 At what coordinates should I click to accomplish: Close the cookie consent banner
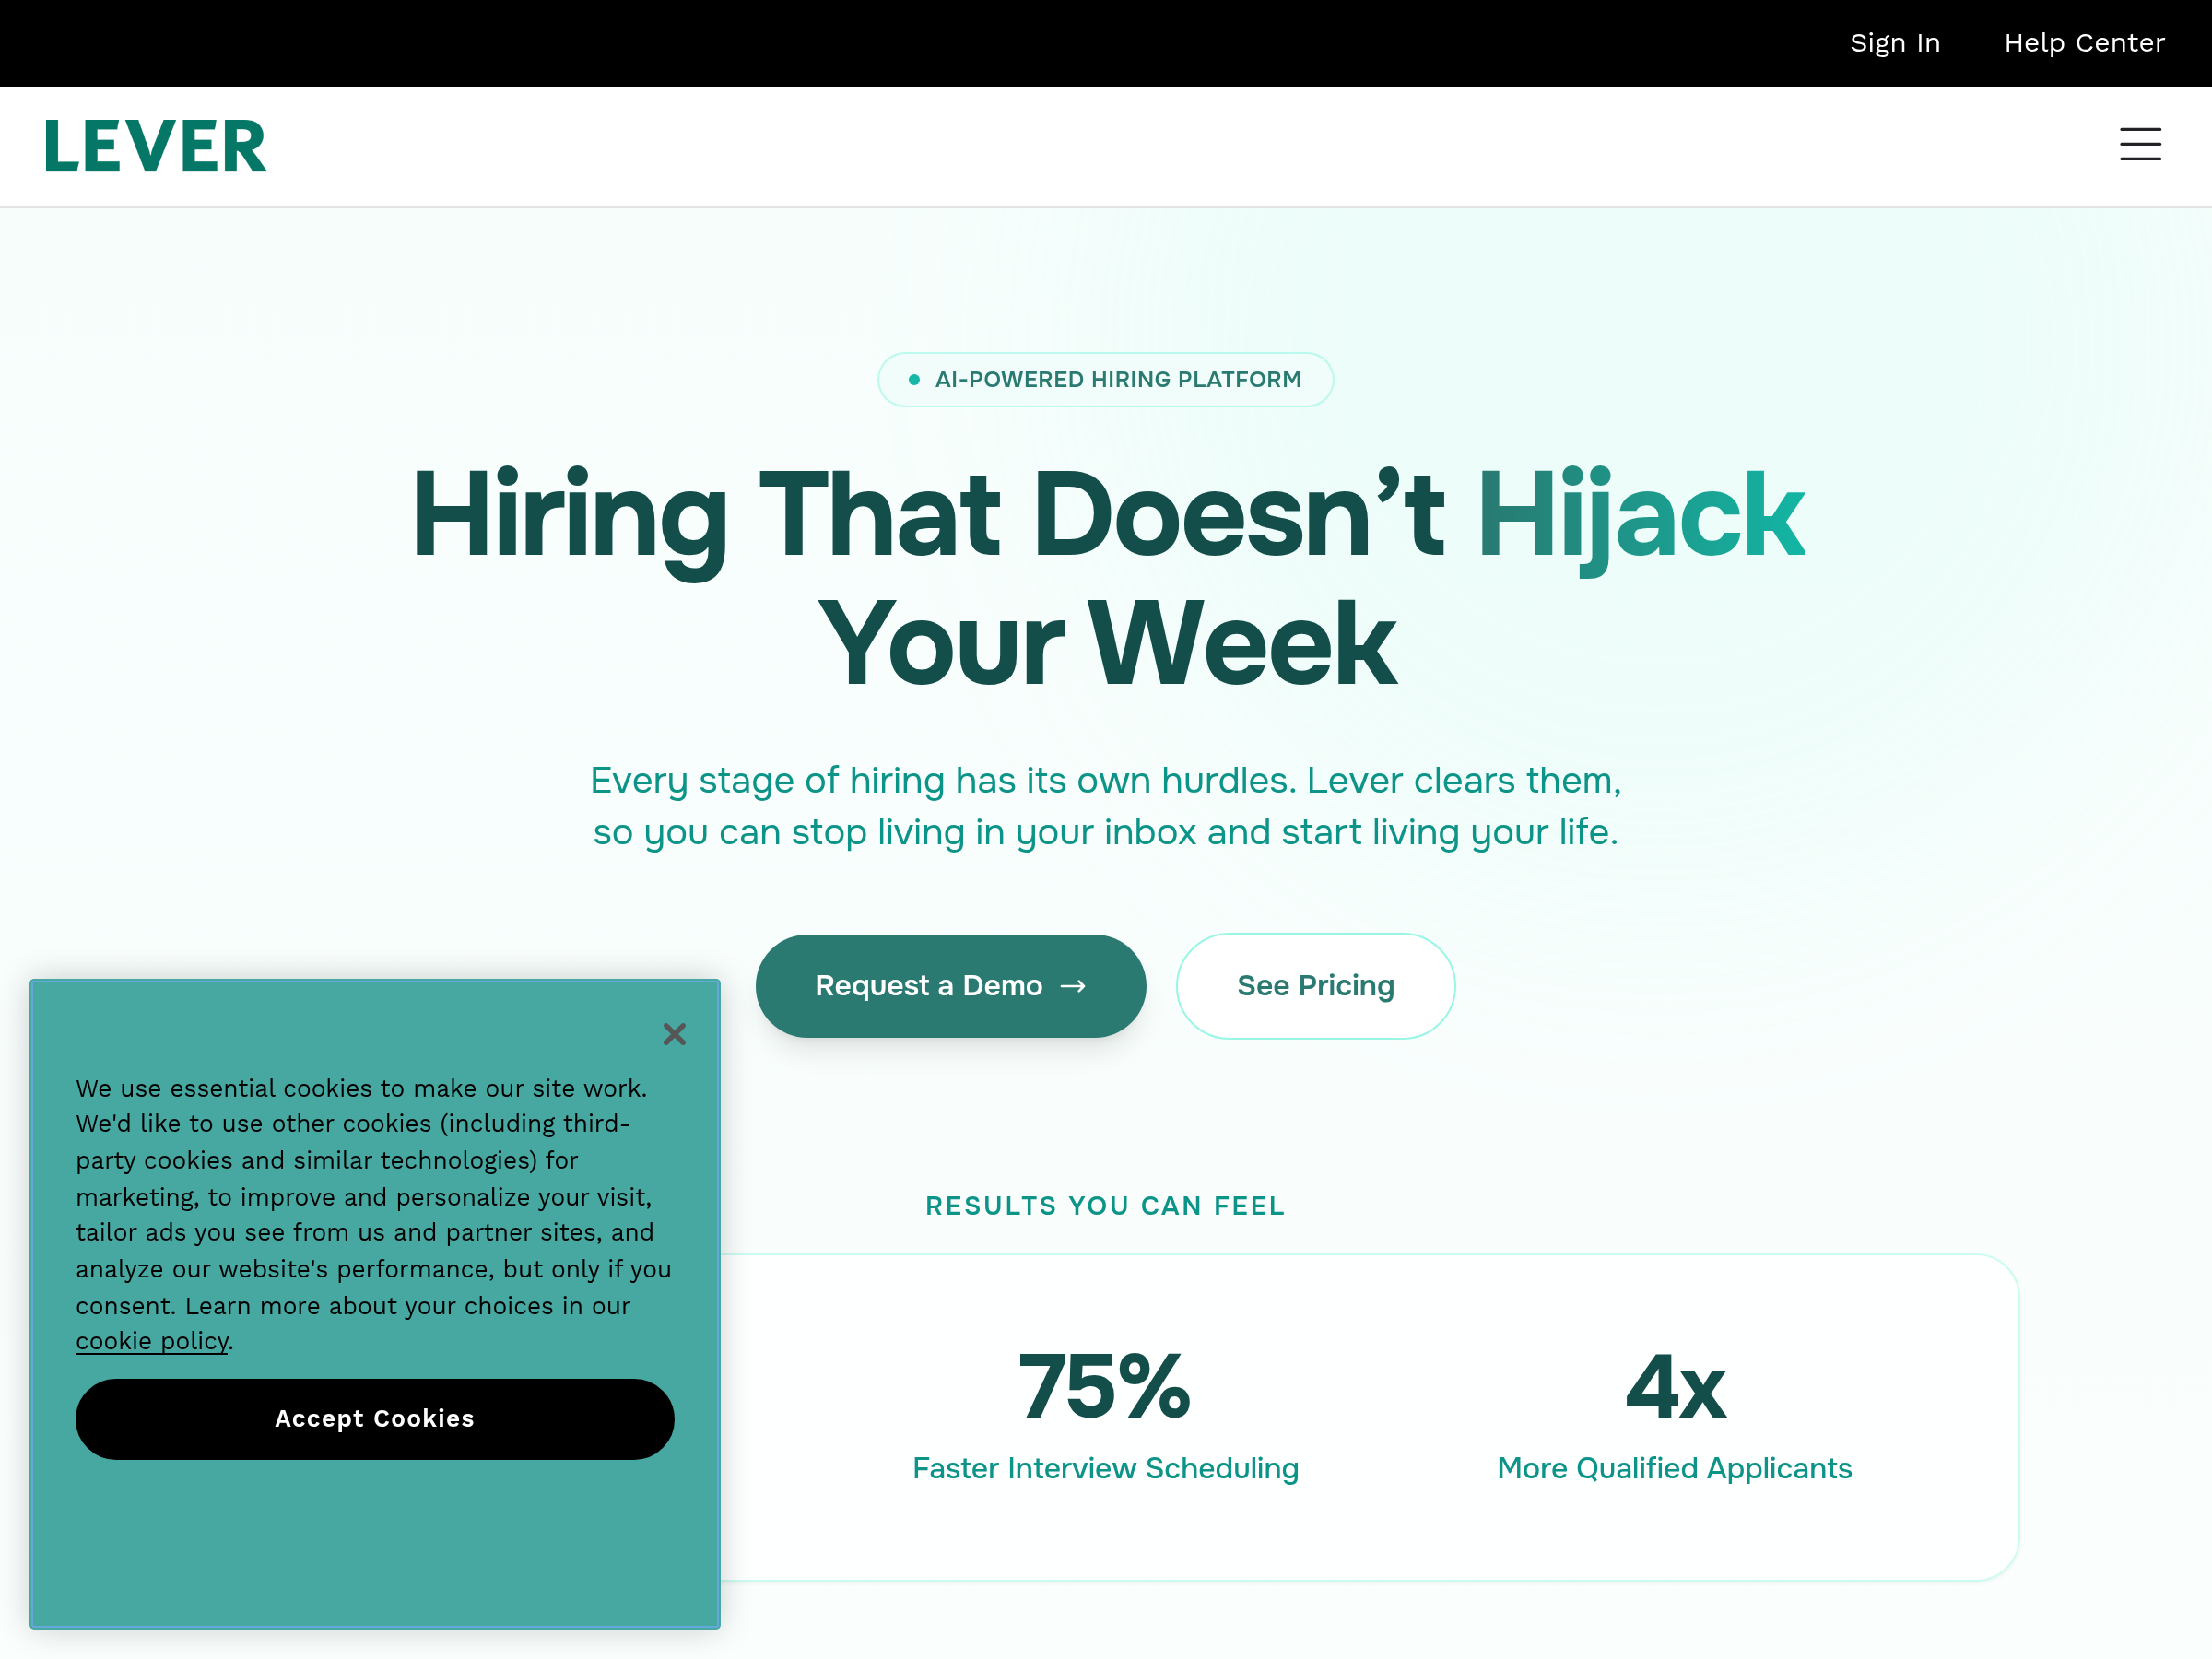click(674, 1034)
